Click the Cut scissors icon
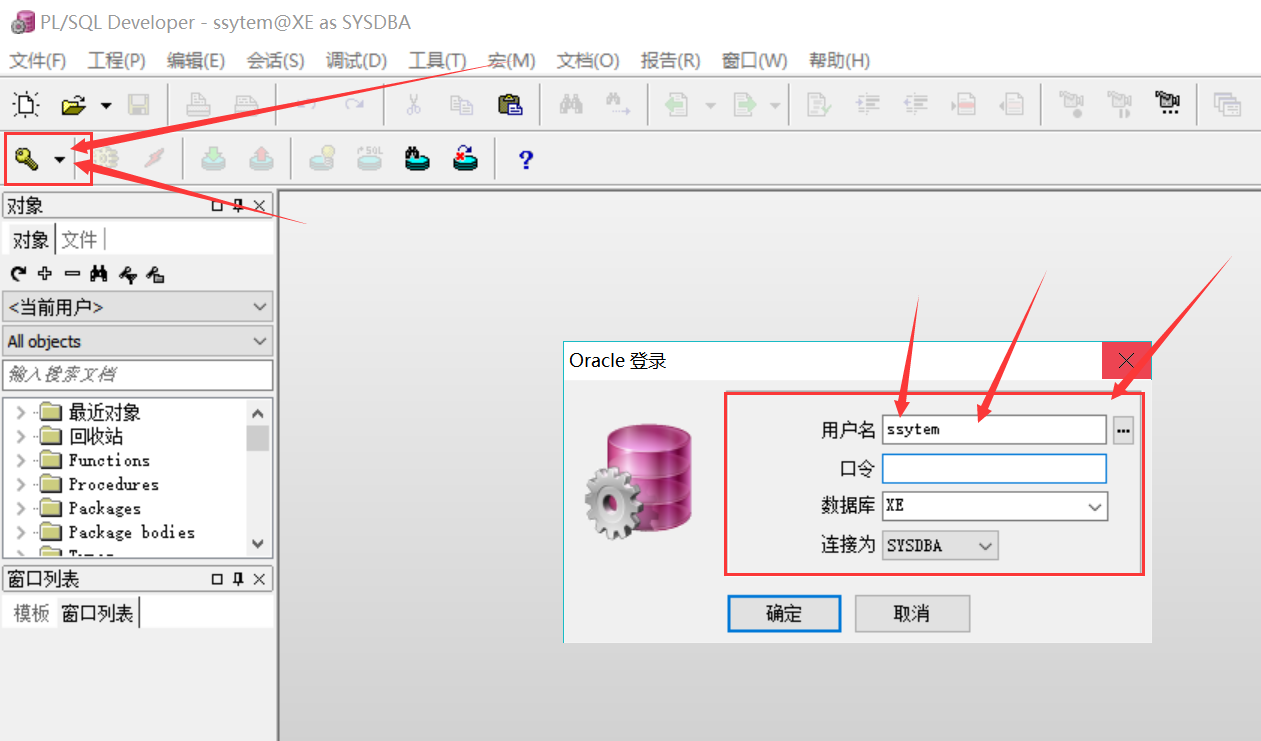 pyautogui.click(x=414, y=104)
